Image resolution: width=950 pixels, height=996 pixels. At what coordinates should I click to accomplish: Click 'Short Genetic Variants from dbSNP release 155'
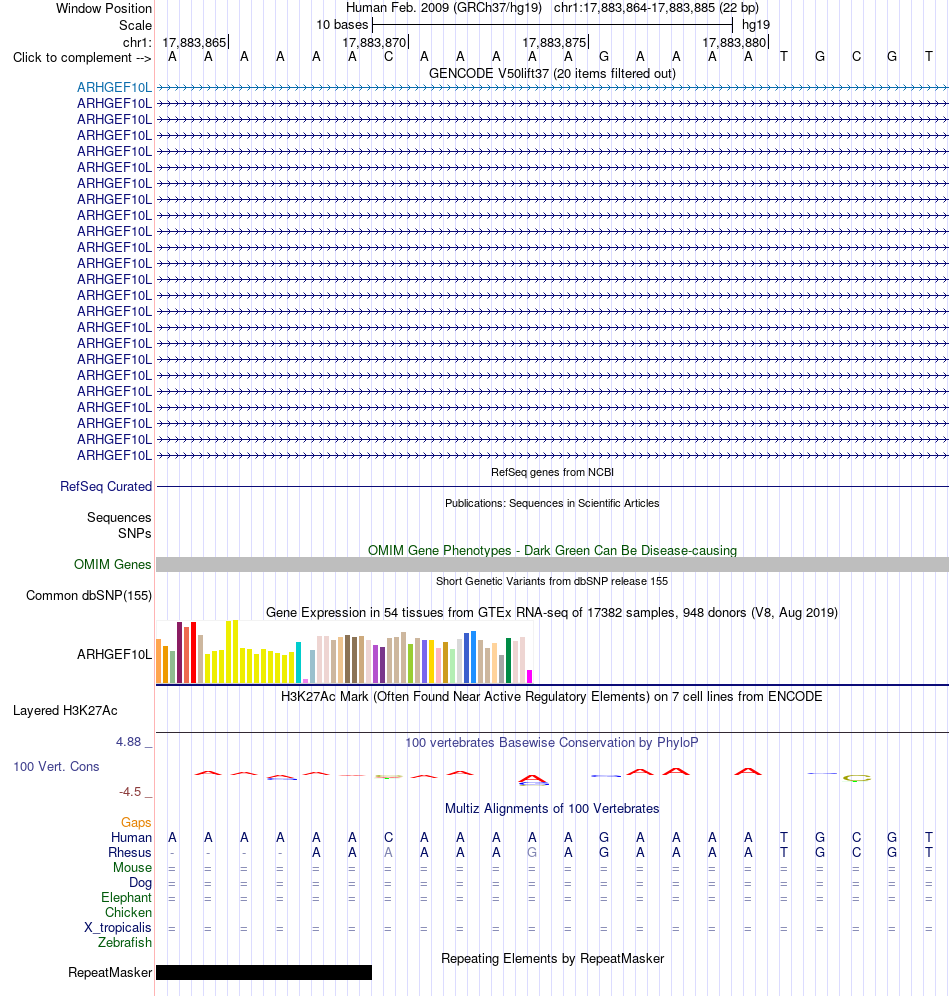click(x=552, y=581)
